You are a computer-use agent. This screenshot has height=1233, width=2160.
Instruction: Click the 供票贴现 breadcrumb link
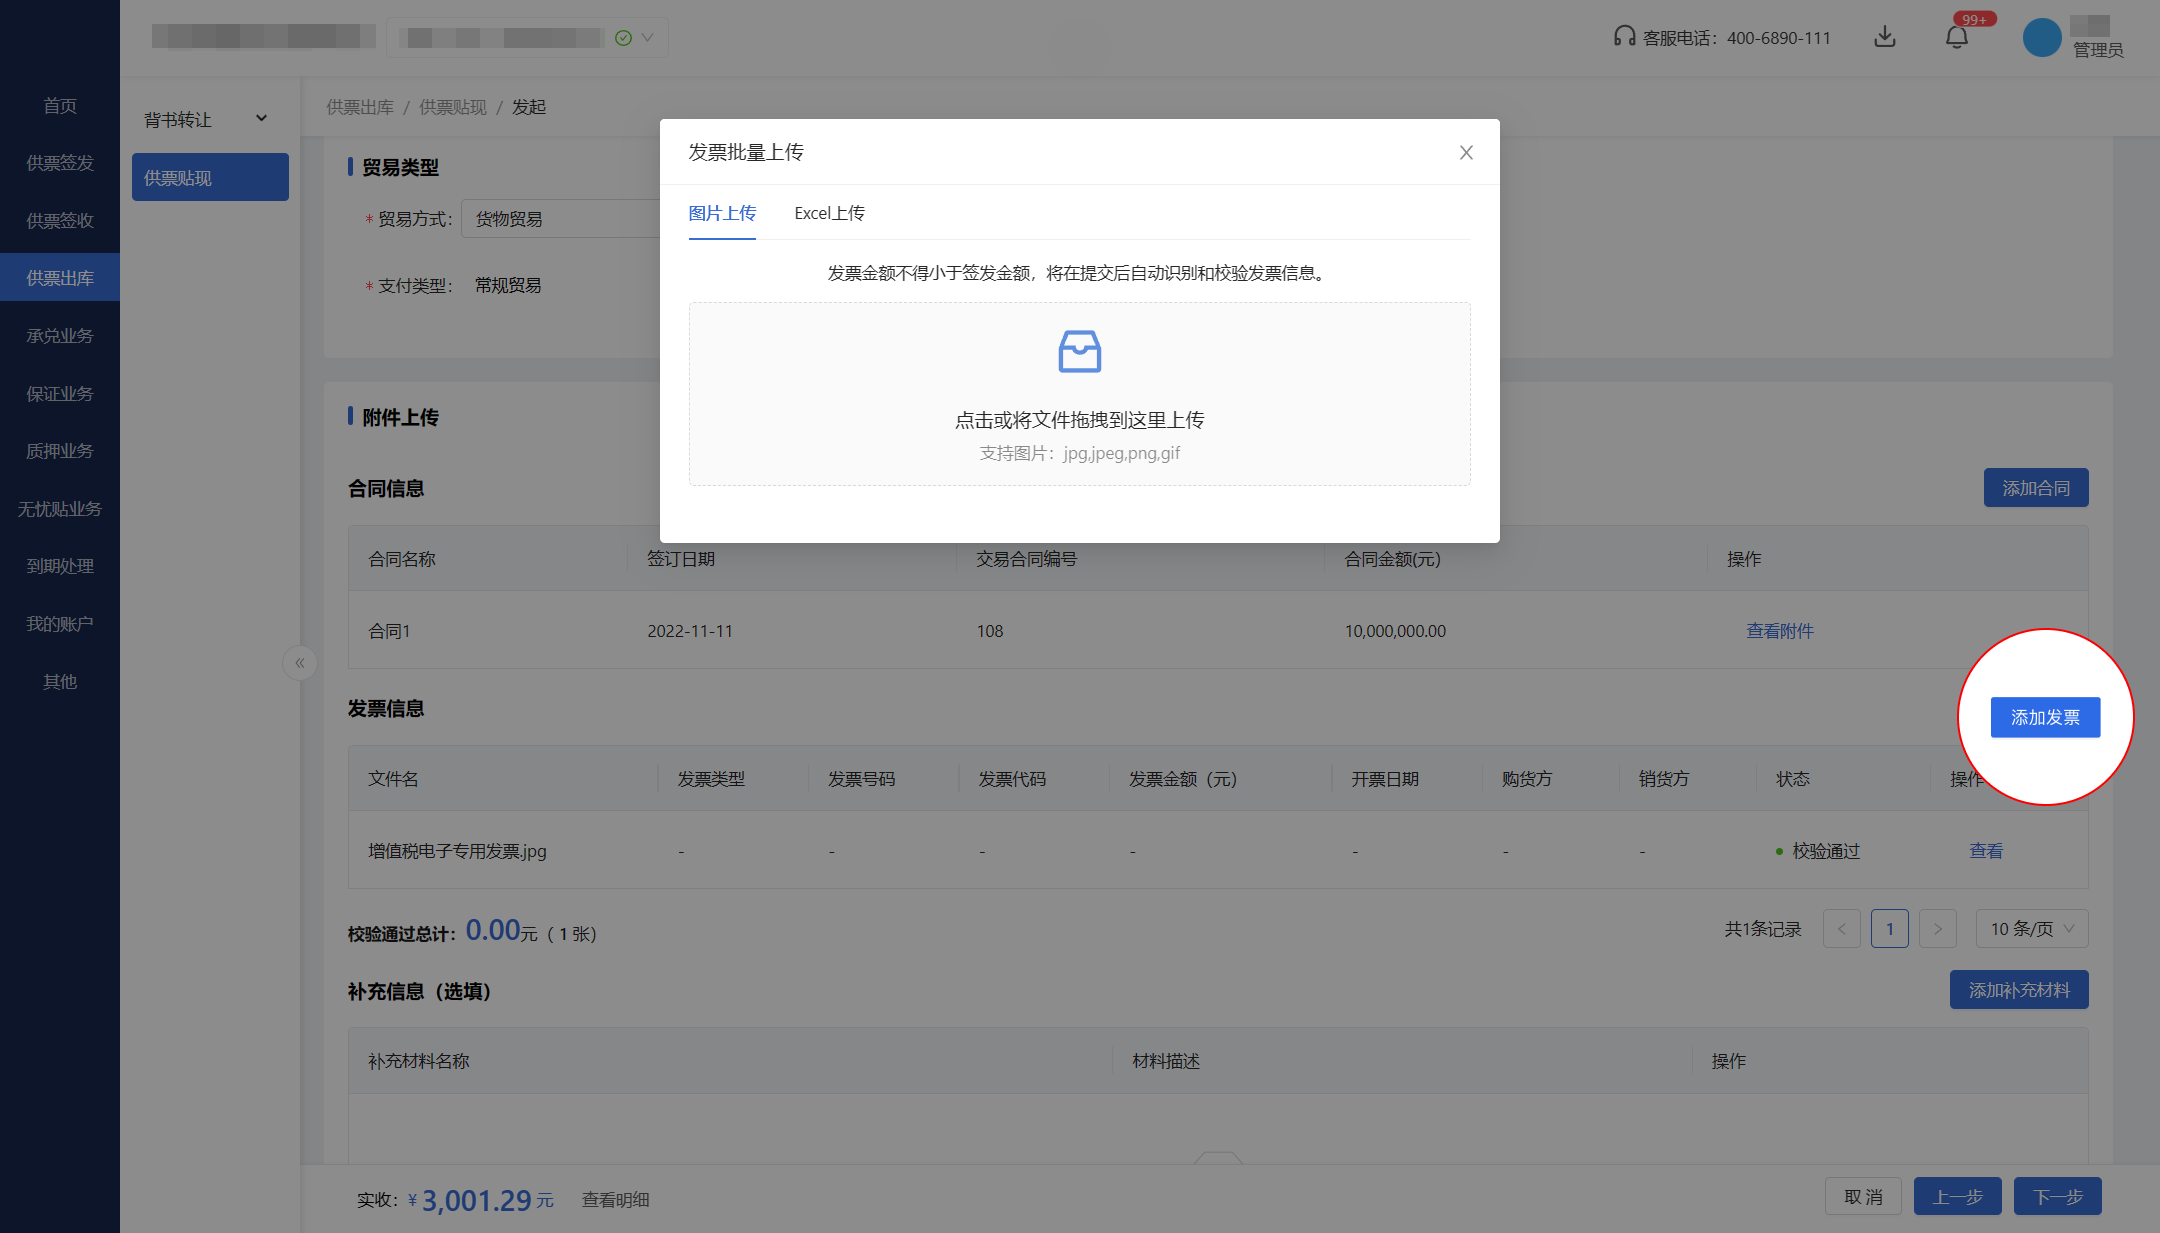pos(453,107)
